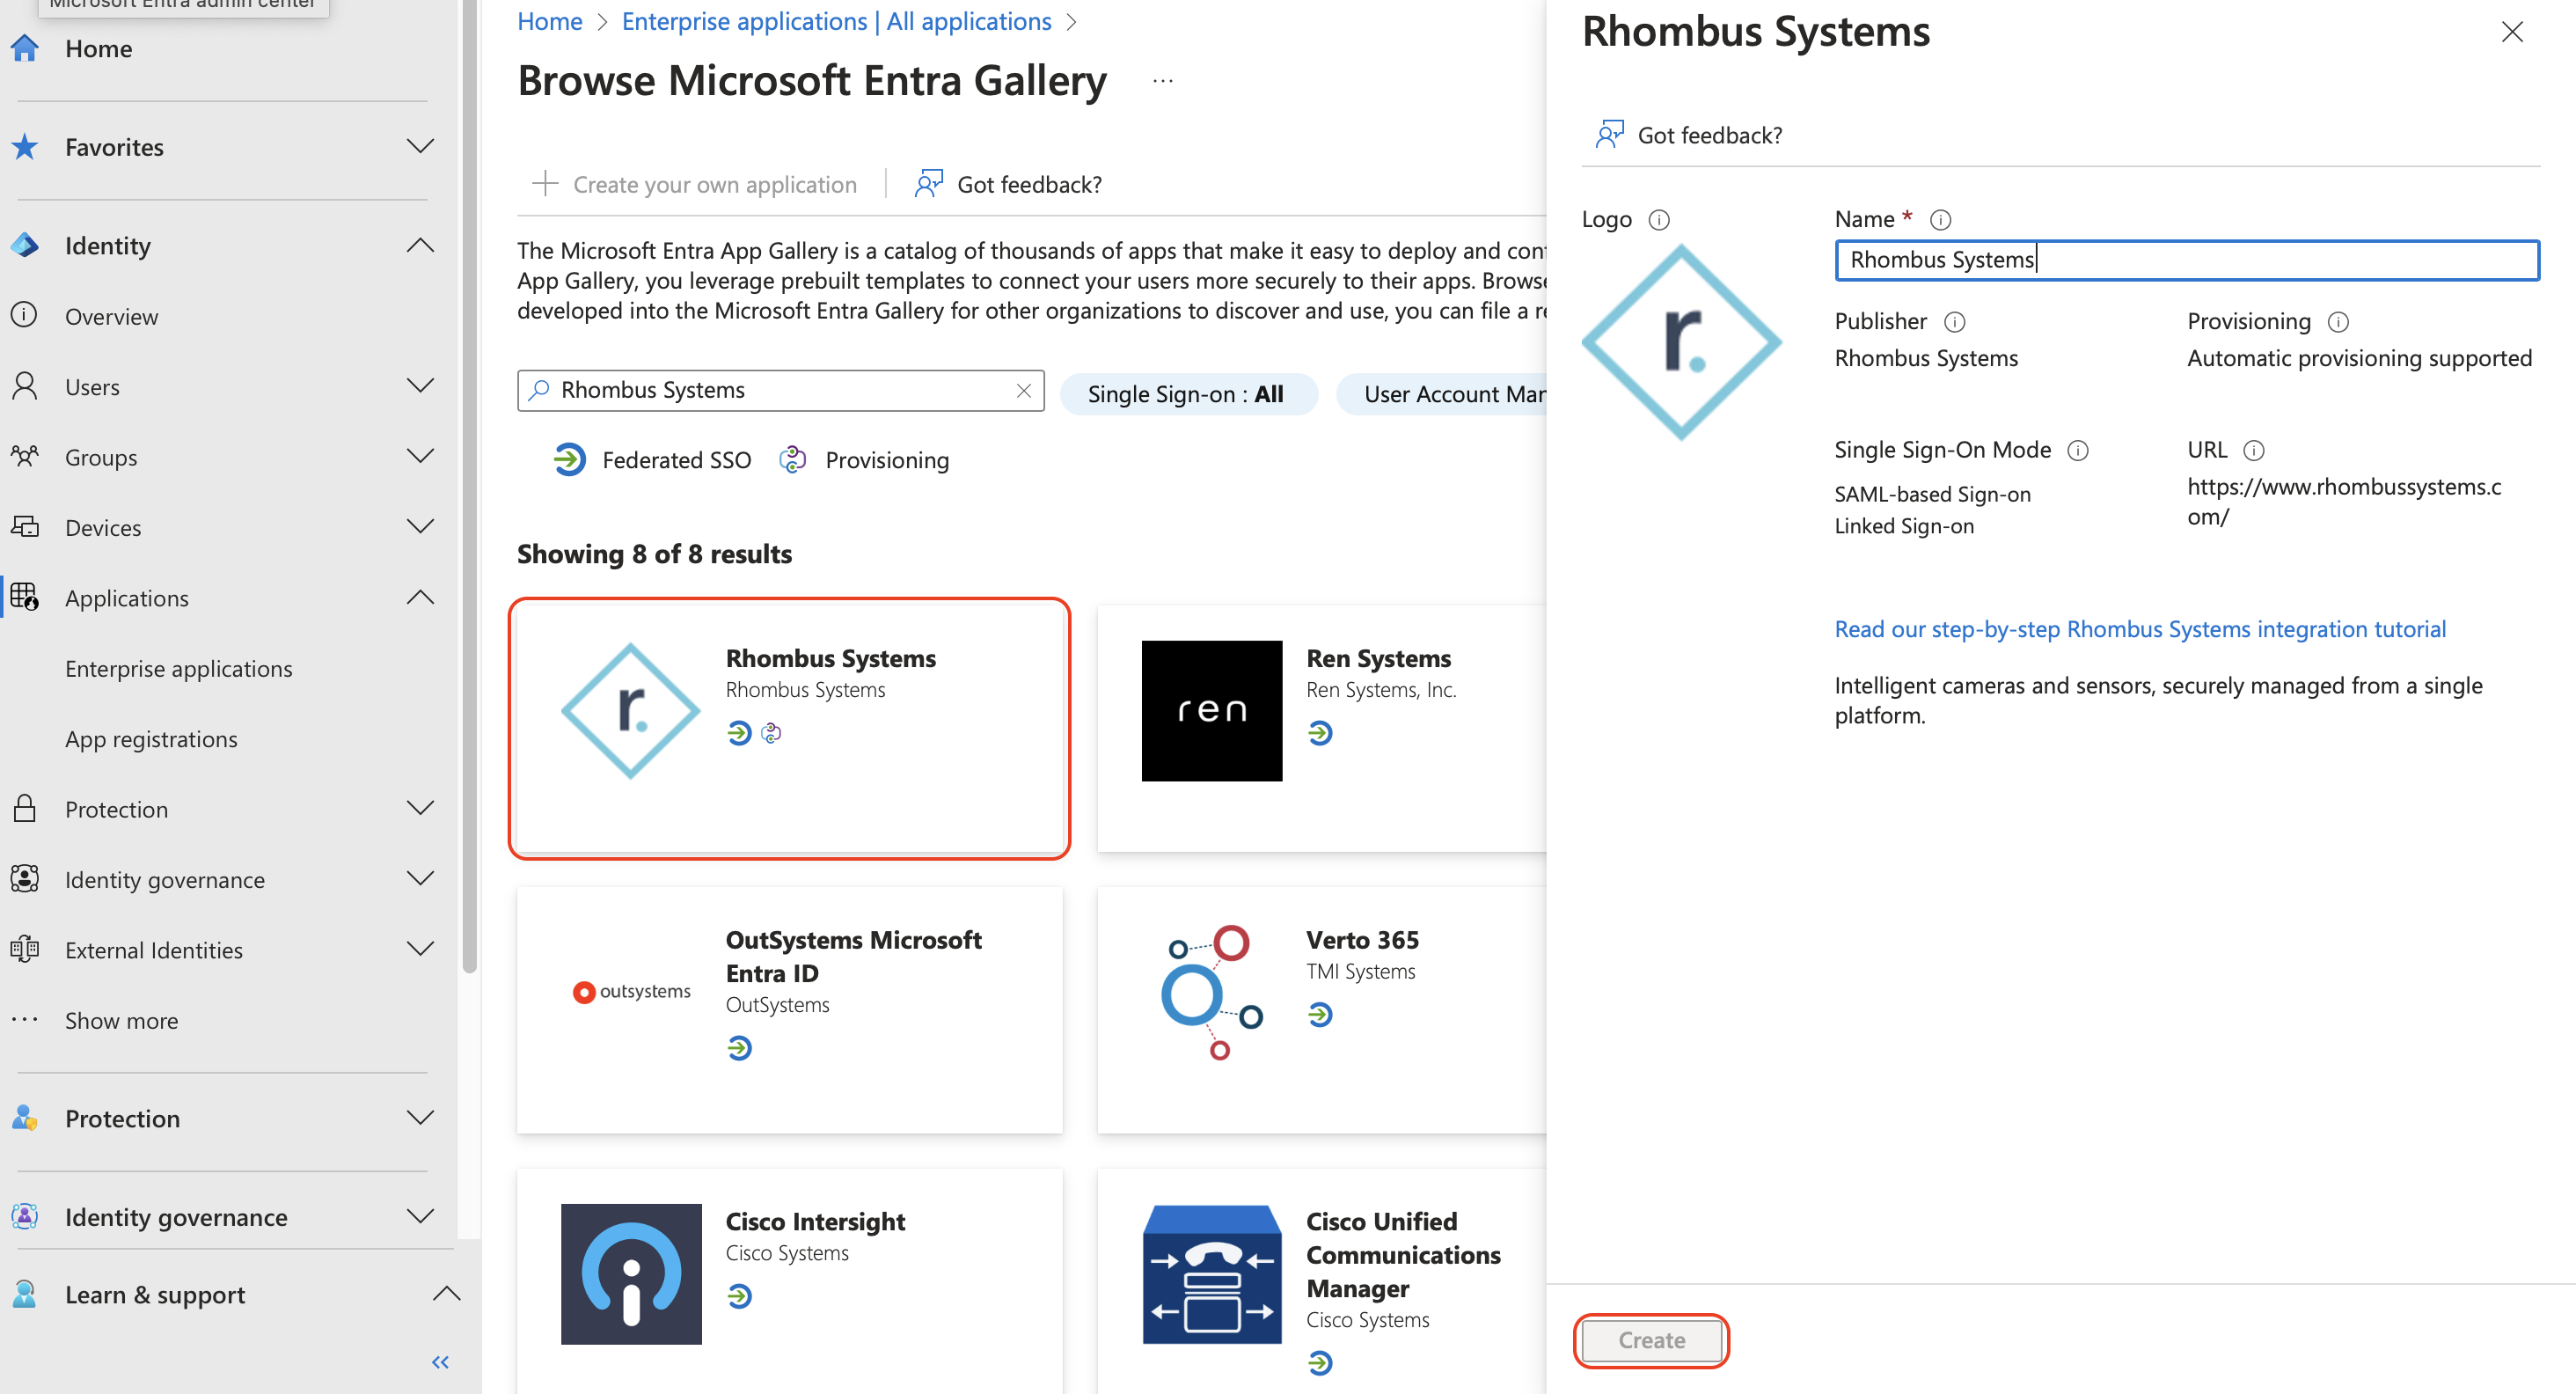
Task: Click the Identity diamond icon
Action: click(x=25, y=245)
